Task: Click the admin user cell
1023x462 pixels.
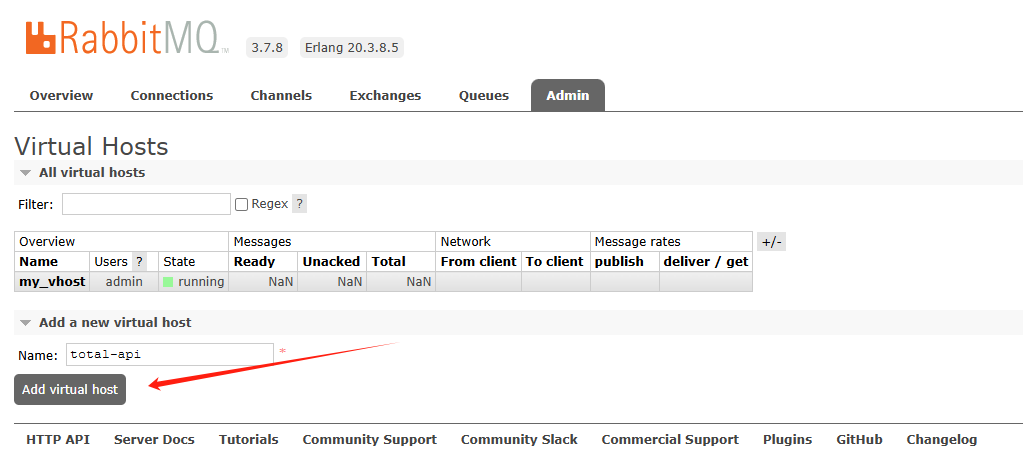Action: [124, 282]
